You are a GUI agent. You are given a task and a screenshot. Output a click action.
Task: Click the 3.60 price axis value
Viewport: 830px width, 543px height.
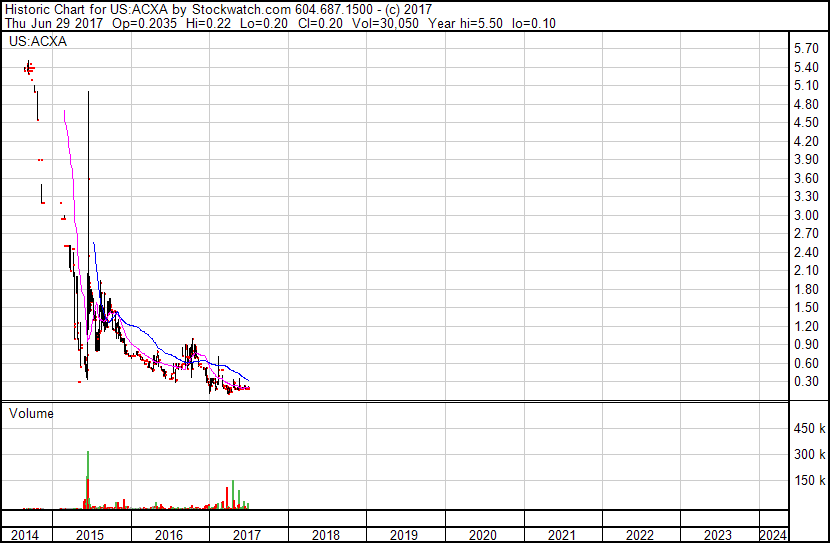pyautogui.click(x=806, y=178)
